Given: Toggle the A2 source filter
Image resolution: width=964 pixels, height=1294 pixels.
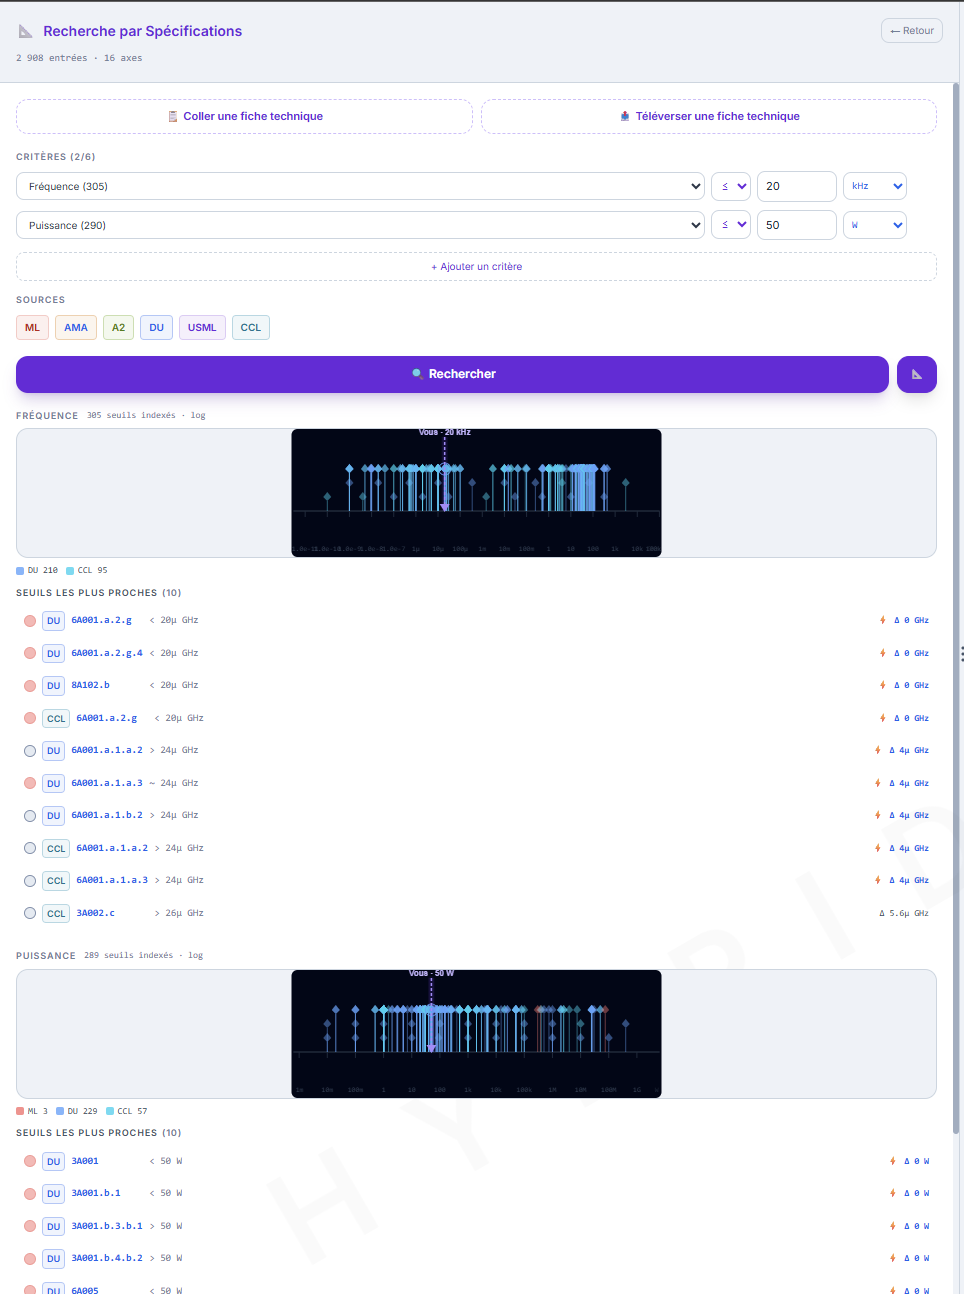Looking at the screenshot, I should (x=118, y=328).
